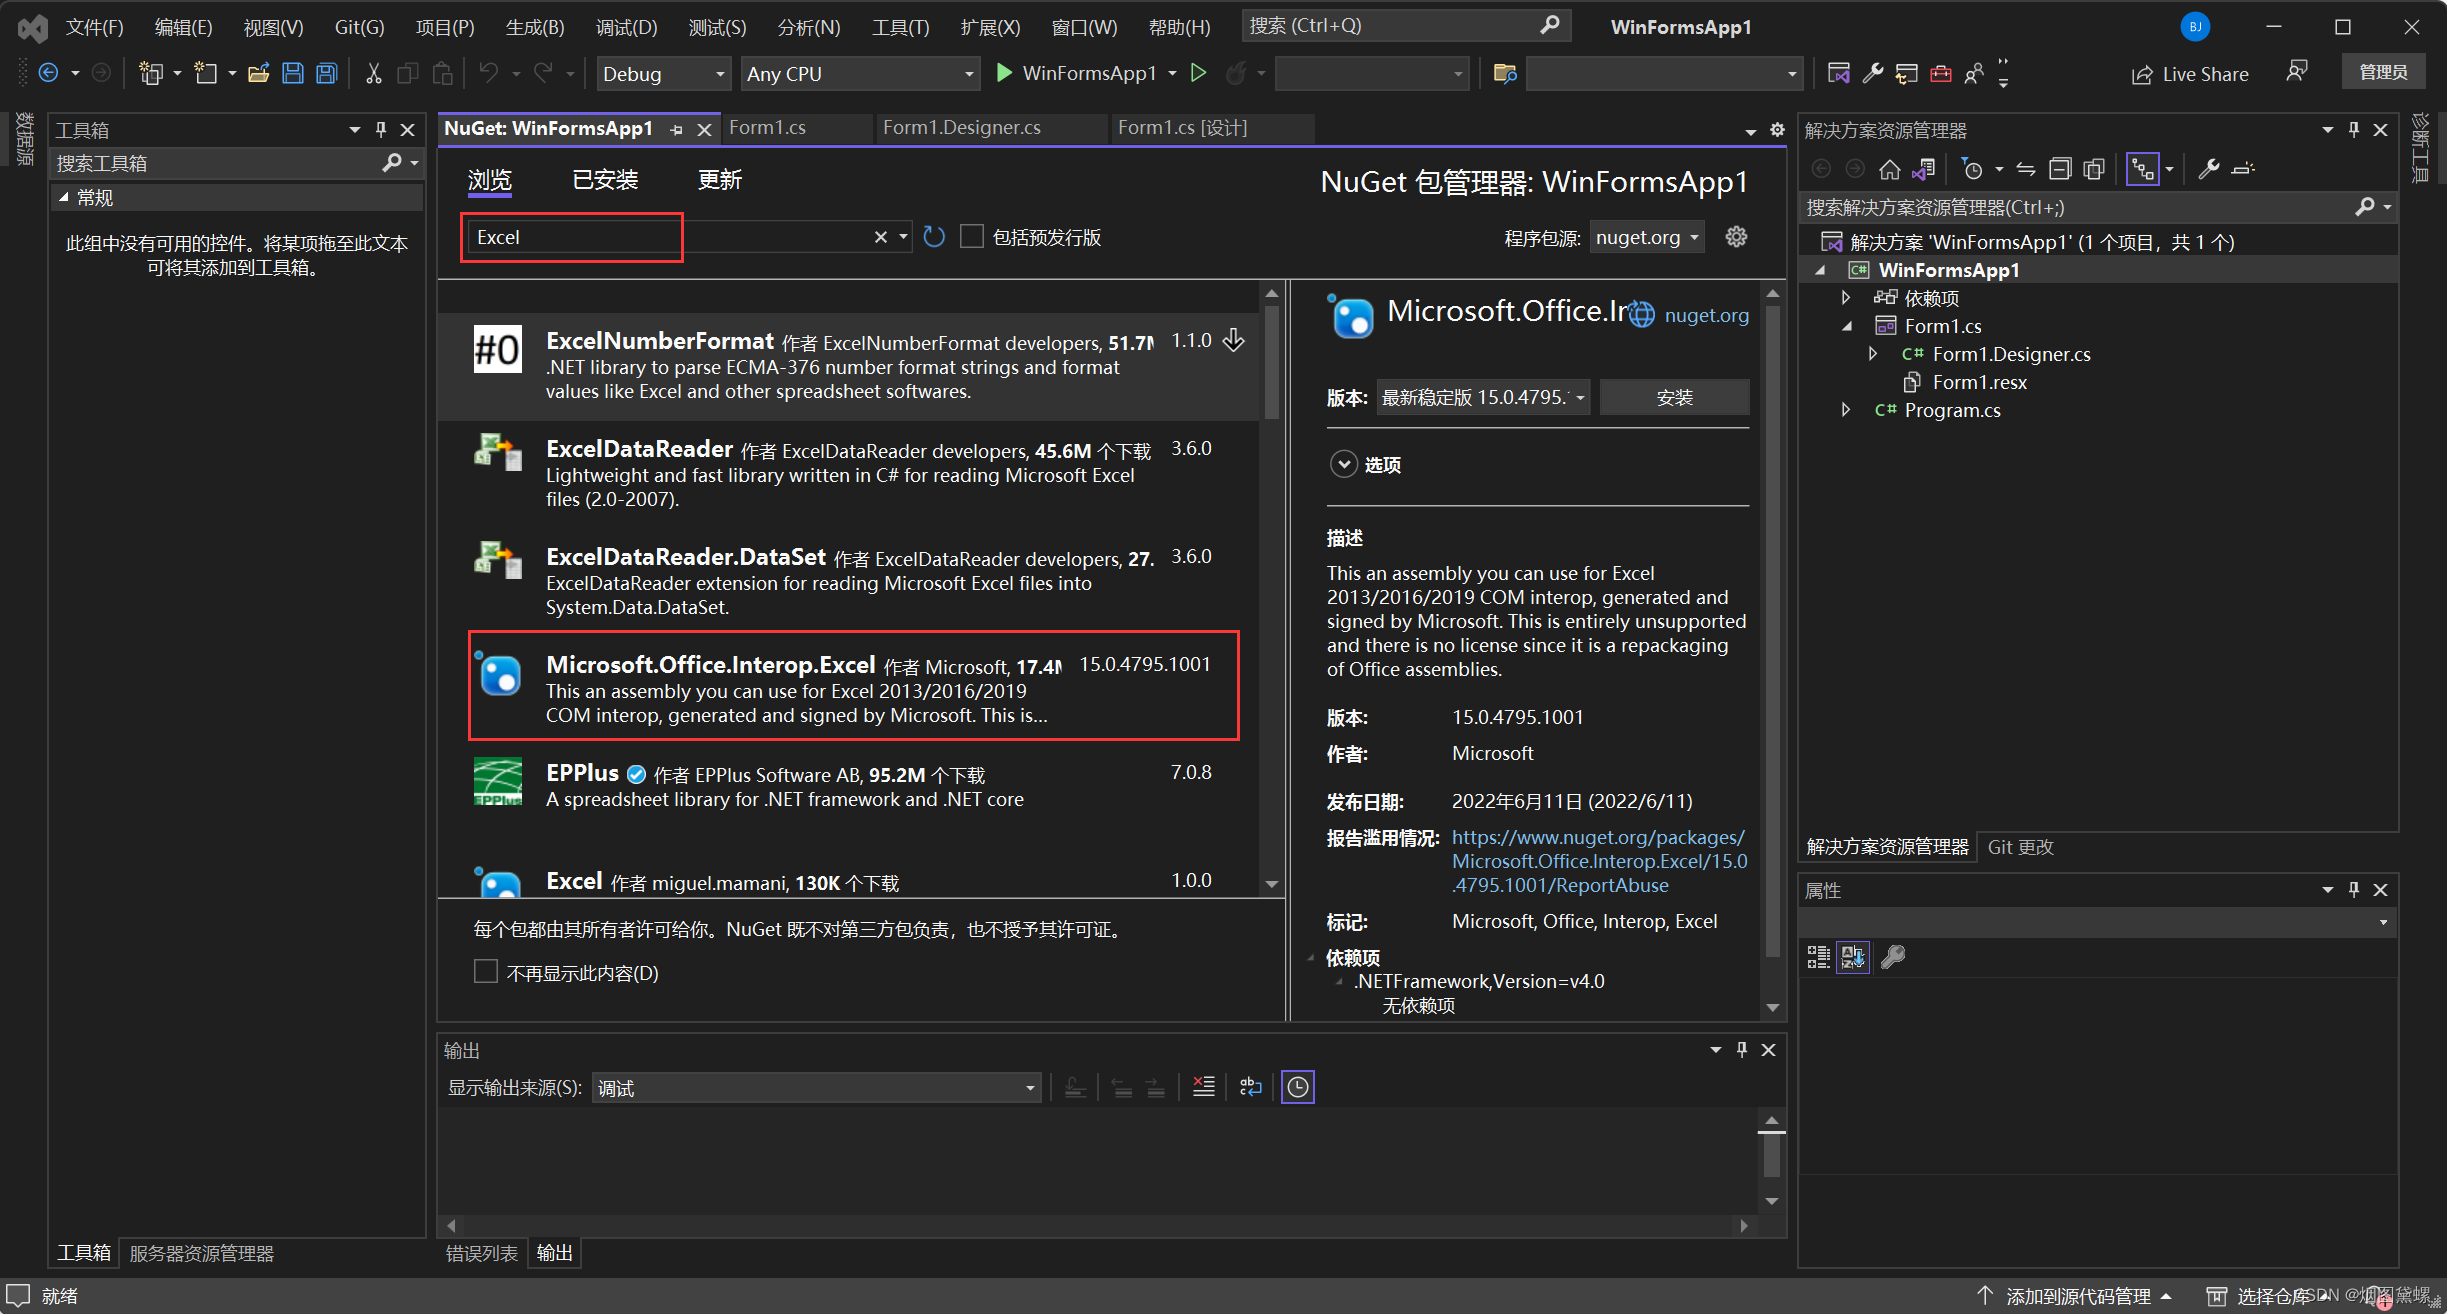Click the Live Share button

click(x=2191, y=74)
